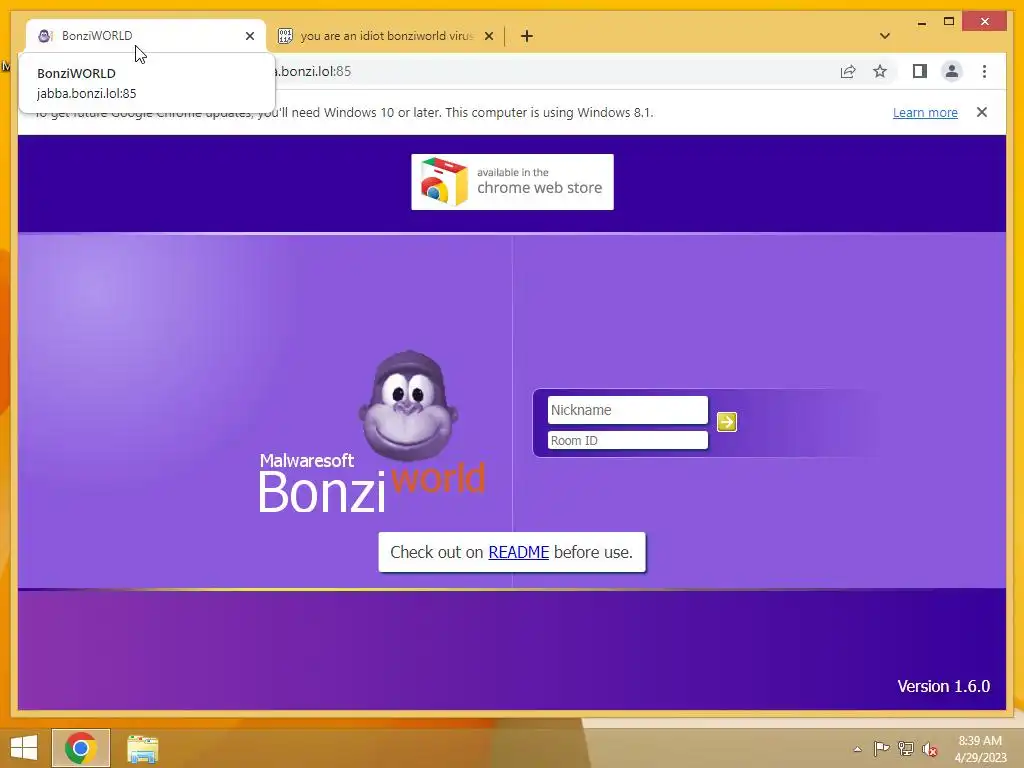Click the network tray icon
This screenshot has width=1024, height=768.
point(905,748)
